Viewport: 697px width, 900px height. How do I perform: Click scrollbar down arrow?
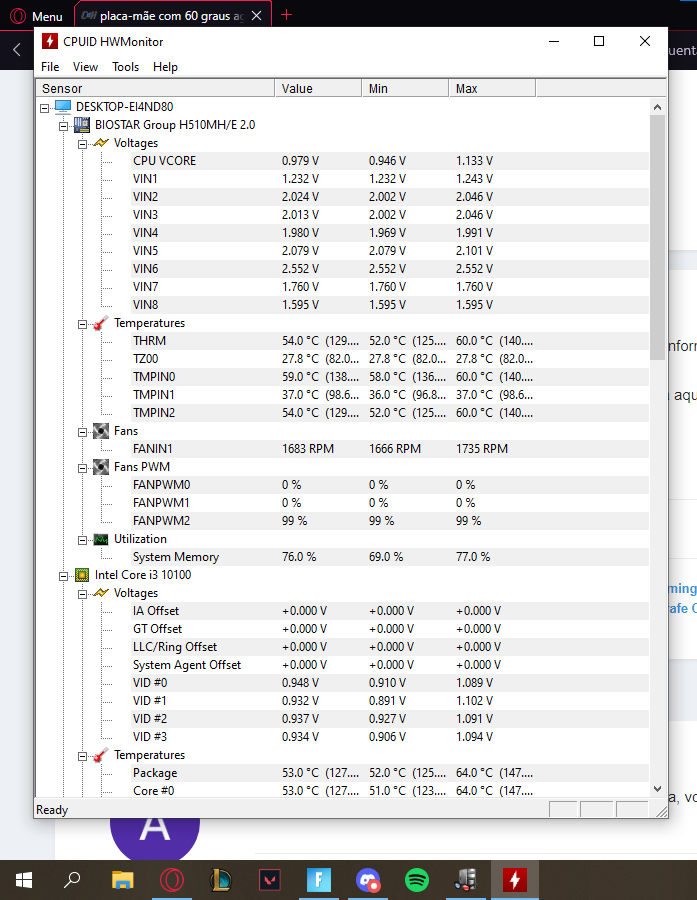658,789
